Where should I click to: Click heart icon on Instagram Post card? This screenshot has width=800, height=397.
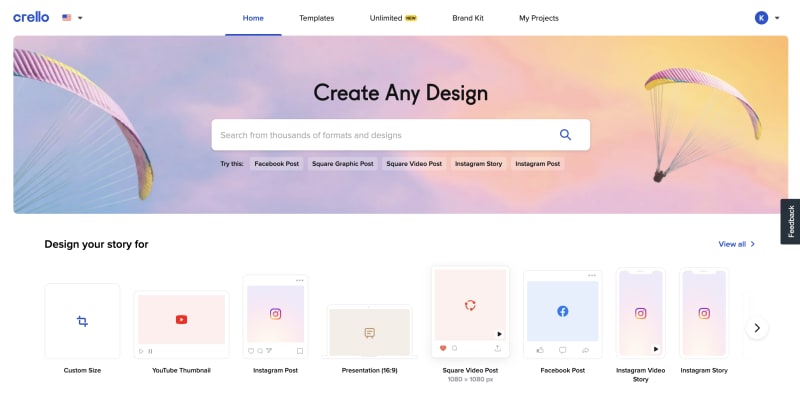[x=251, y=351]
